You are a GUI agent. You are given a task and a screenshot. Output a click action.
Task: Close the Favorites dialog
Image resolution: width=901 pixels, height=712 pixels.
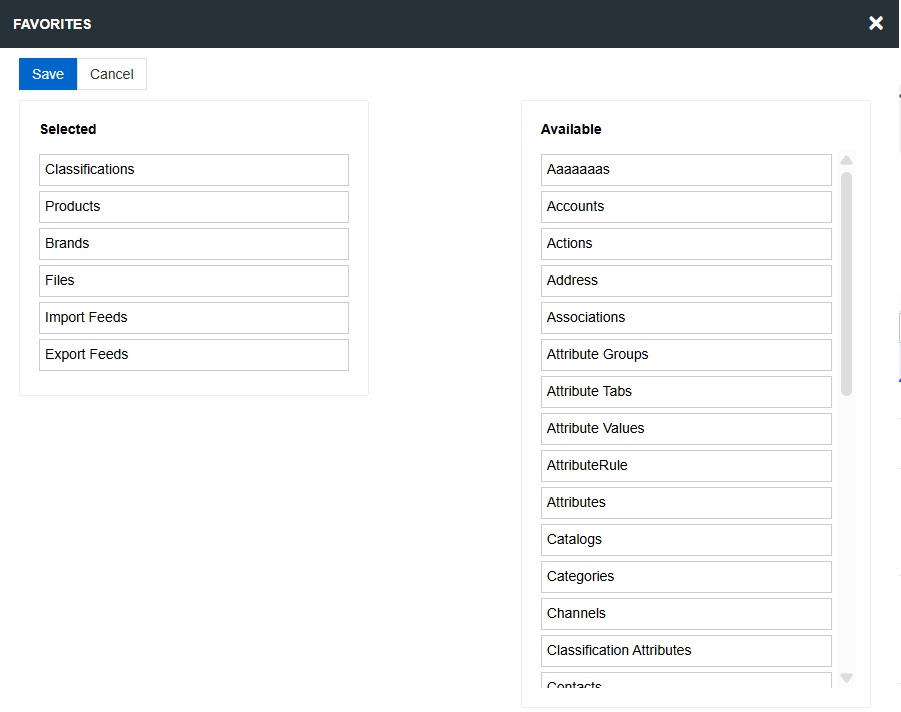876,23
